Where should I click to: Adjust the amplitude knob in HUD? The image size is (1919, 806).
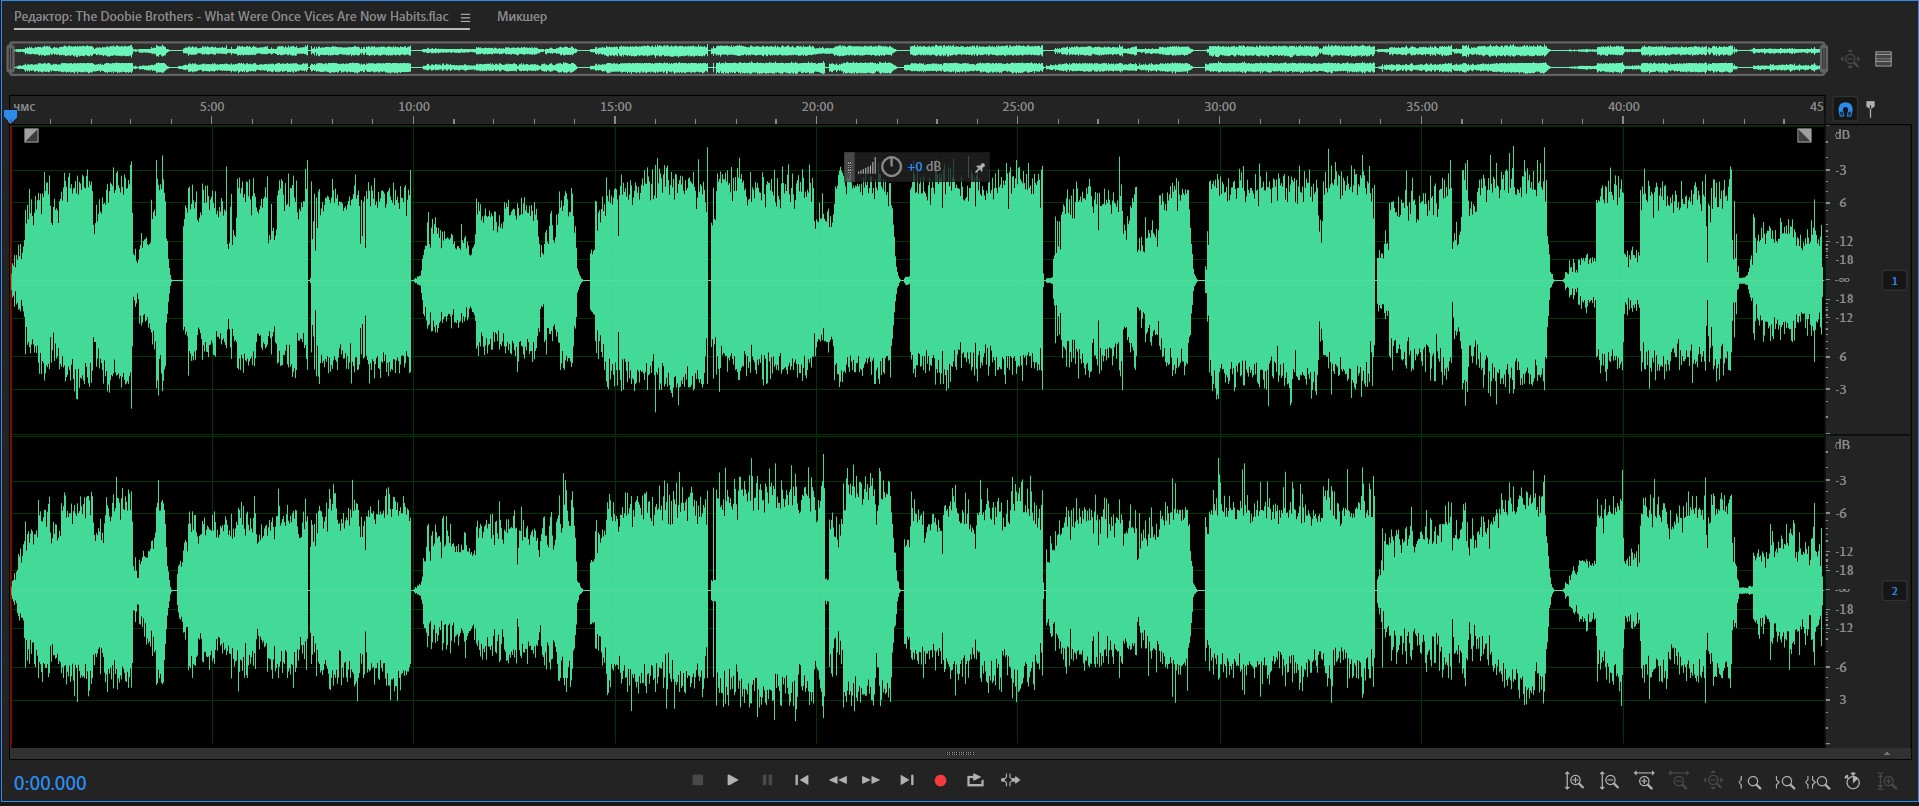pos(891,167)
